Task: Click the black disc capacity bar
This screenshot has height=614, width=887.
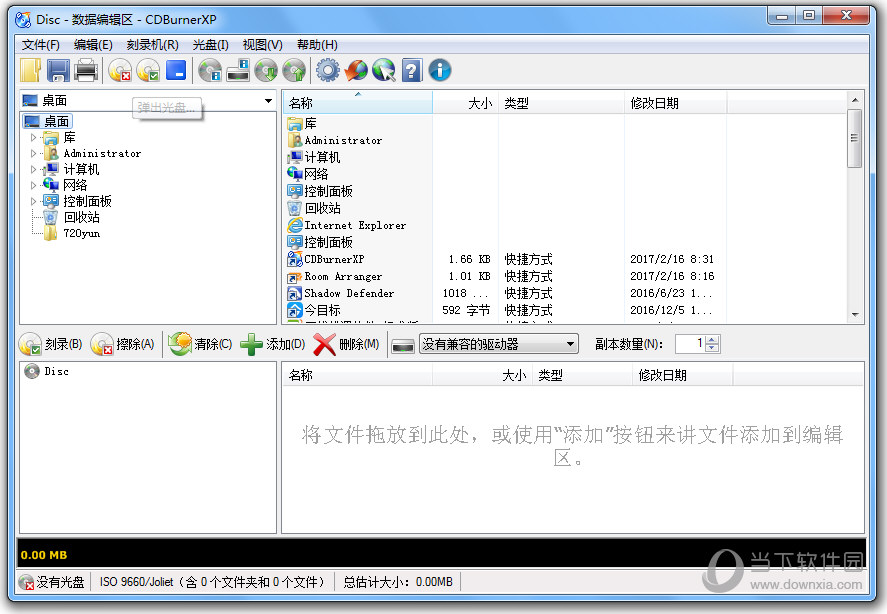Action: pyautogui.click(x=441, y=554)
